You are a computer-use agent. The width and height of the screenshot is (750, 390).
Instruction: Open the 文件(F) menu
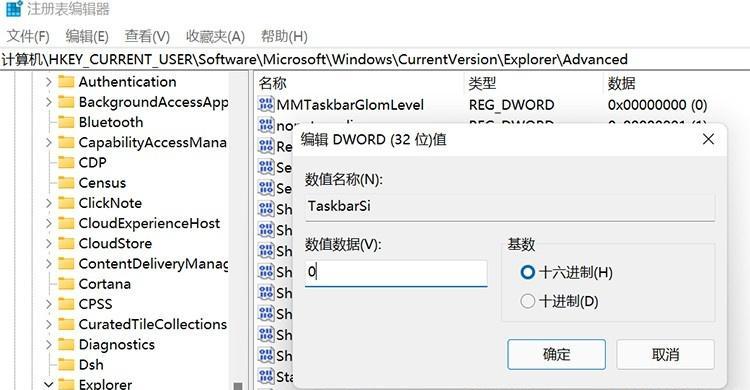point(28,36)
